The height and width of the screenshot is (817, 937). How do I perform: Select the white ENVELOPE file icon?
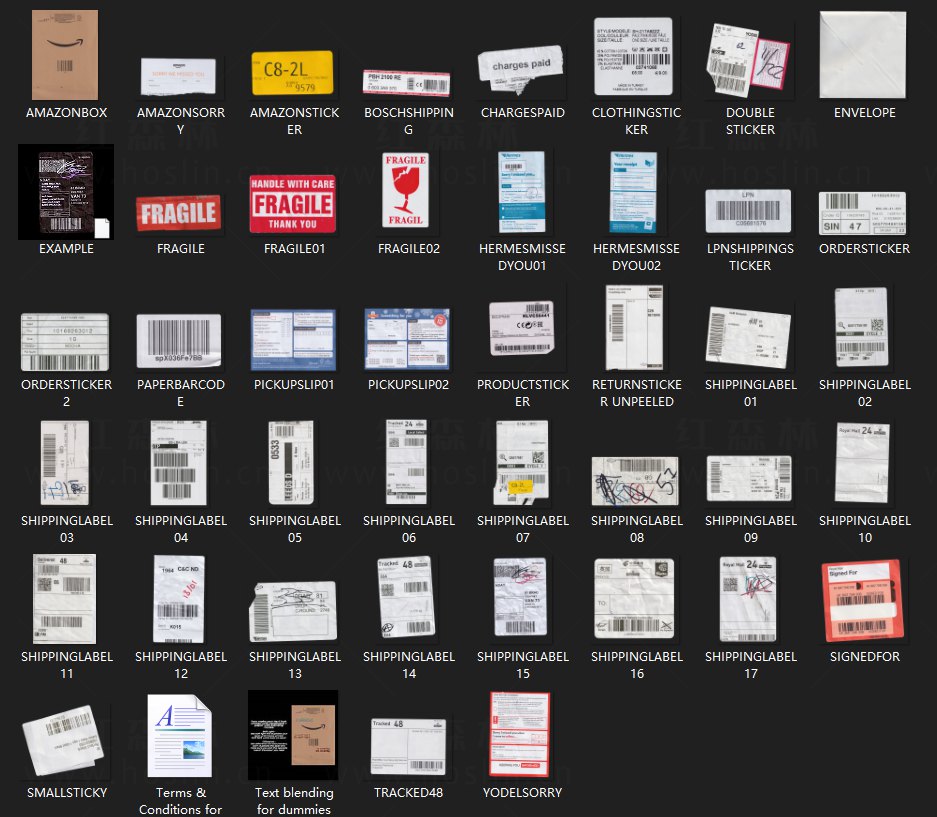[x=863, y=55]
